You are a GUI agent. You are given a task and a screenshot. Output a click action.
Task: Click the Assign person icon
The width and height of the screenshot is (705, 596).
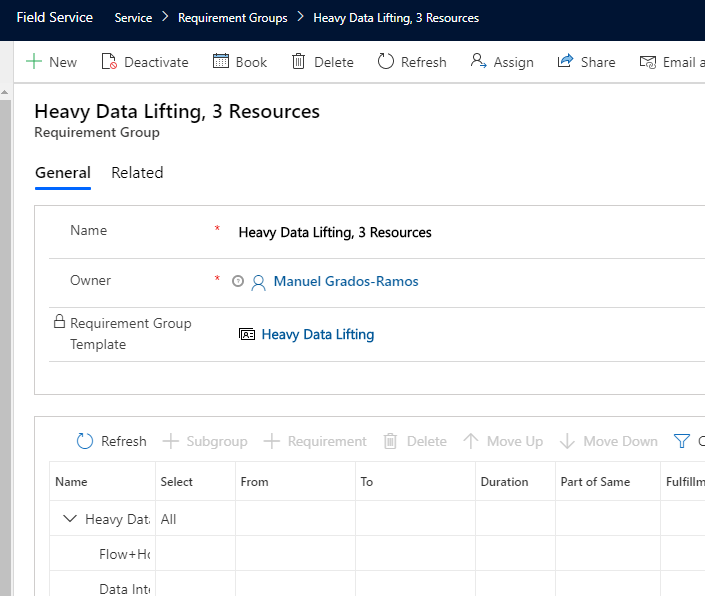coord(478,61)
